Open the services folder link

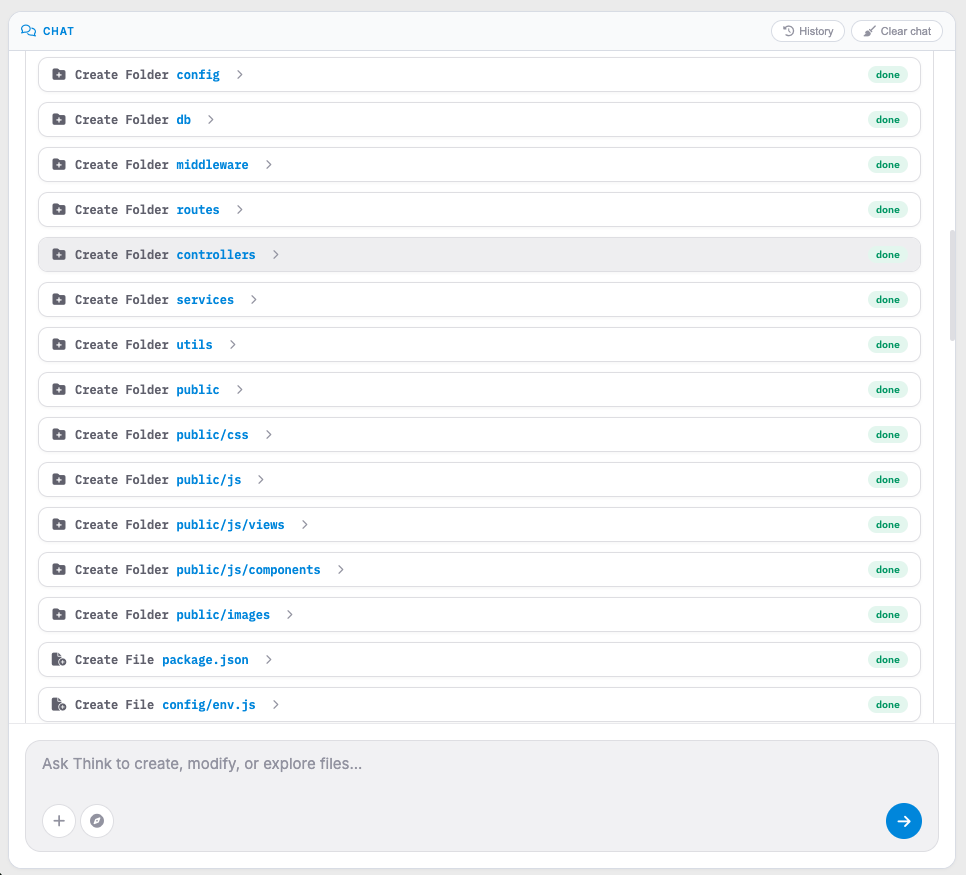coord(205,299)
